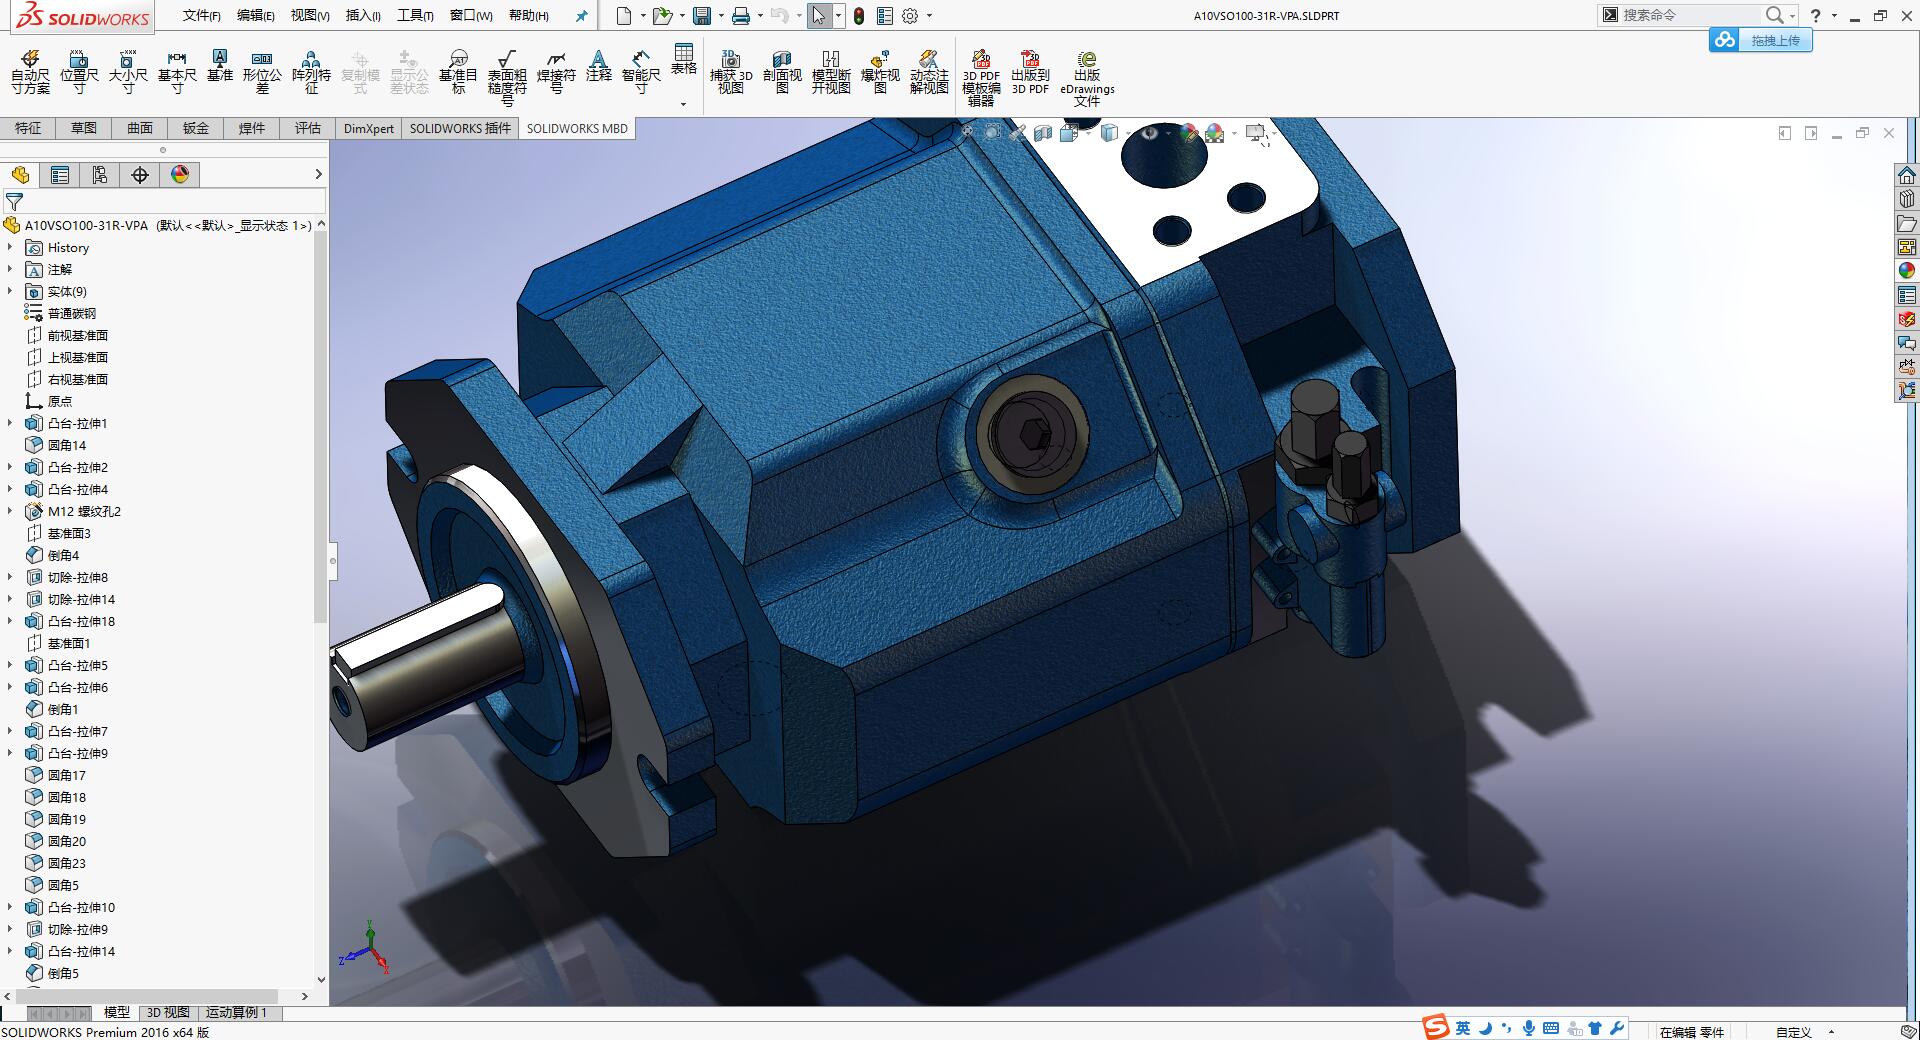Expand the manager tabs chevron arrow
The image size is (1920, 1040).
pos(319,174)
